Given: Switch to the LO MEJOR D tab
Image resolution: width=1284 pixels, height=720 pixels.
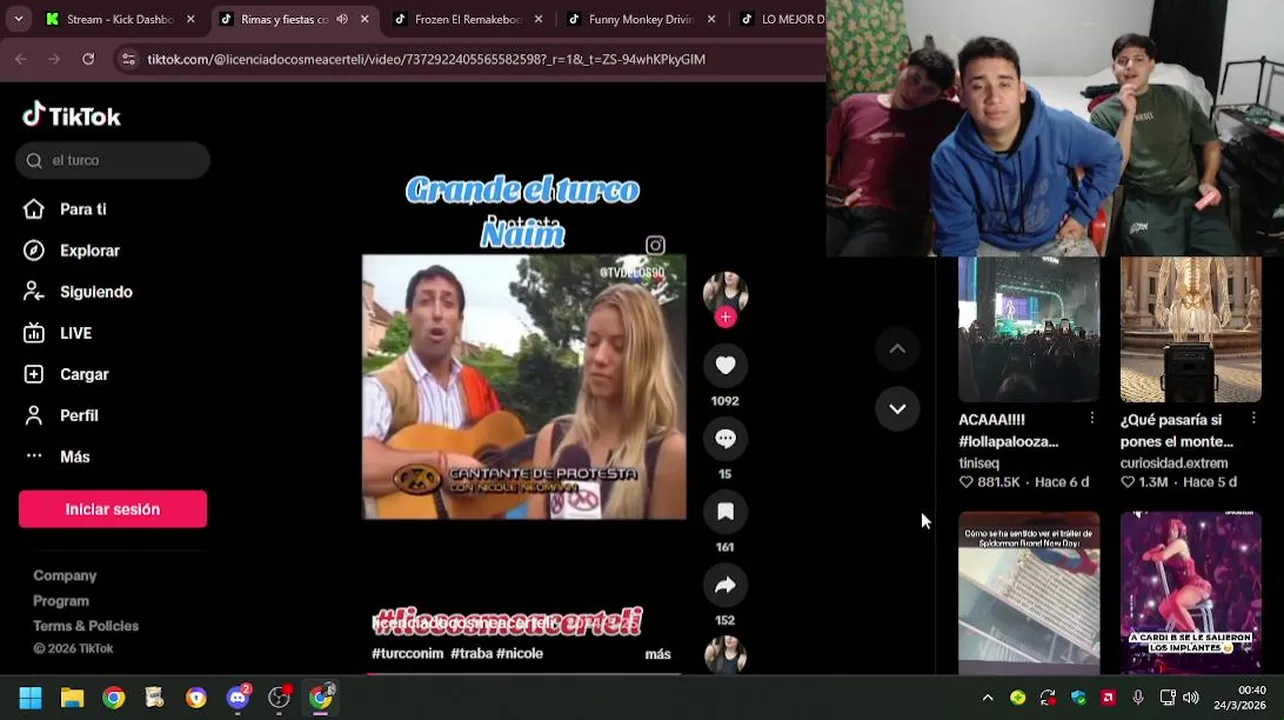Looking at the screenshot, I should [x=782, y=19].
